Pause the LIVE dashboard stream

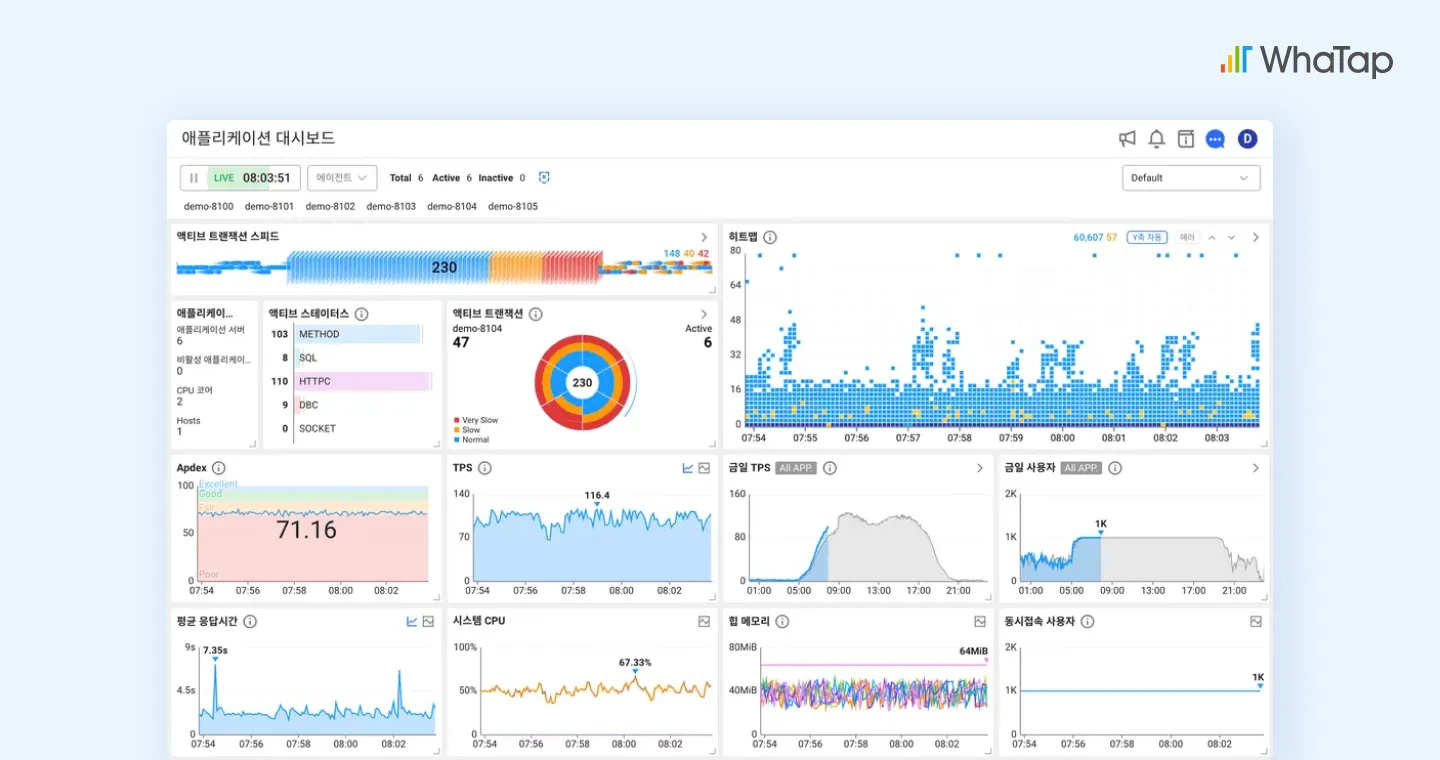pos(194,178)
